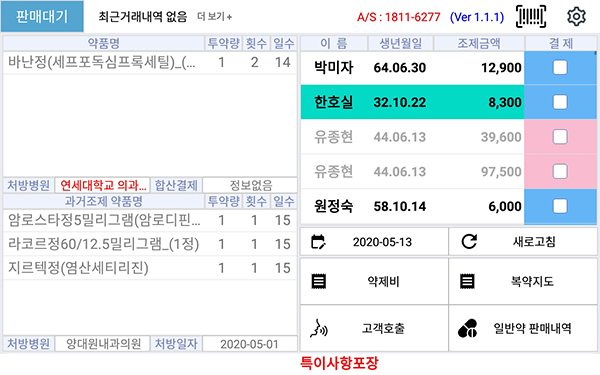The height and width of the screenshot is (375, 600).
Task: Click the document icon next to 복약지도
Action: 467,281
